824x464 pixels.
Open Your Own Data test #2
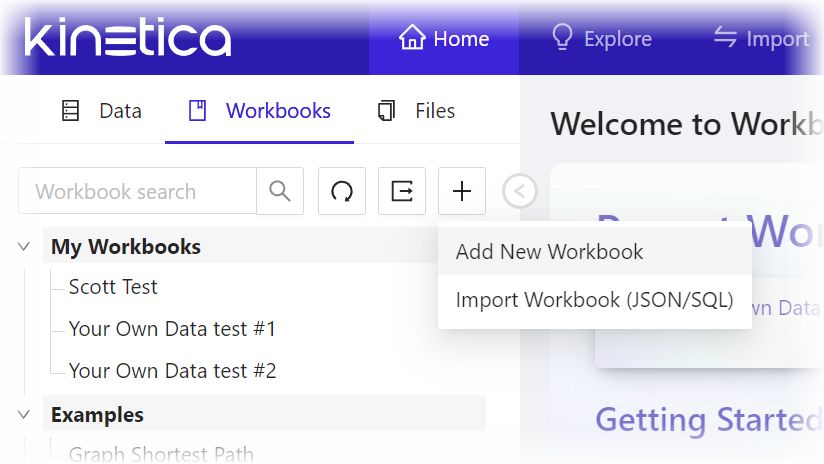point(172,371)
